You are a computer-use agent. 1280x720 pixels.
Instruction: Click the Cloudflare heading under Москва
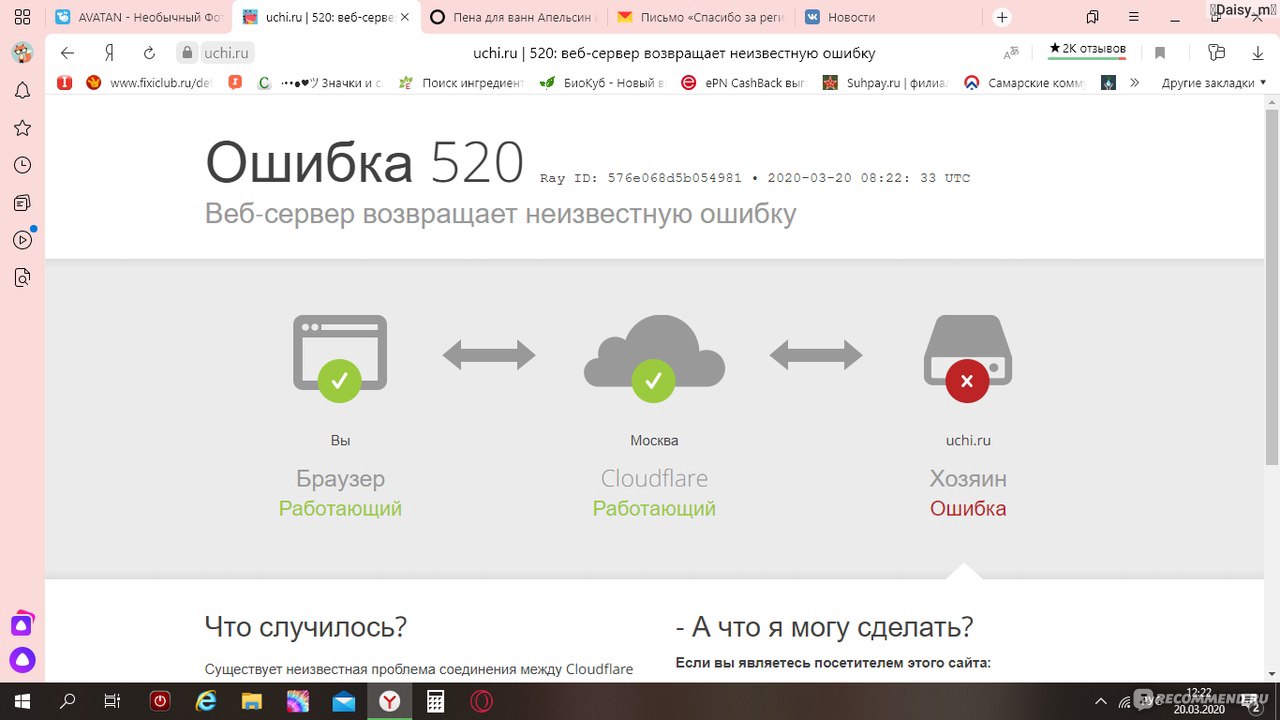click(x=654, y=479)
